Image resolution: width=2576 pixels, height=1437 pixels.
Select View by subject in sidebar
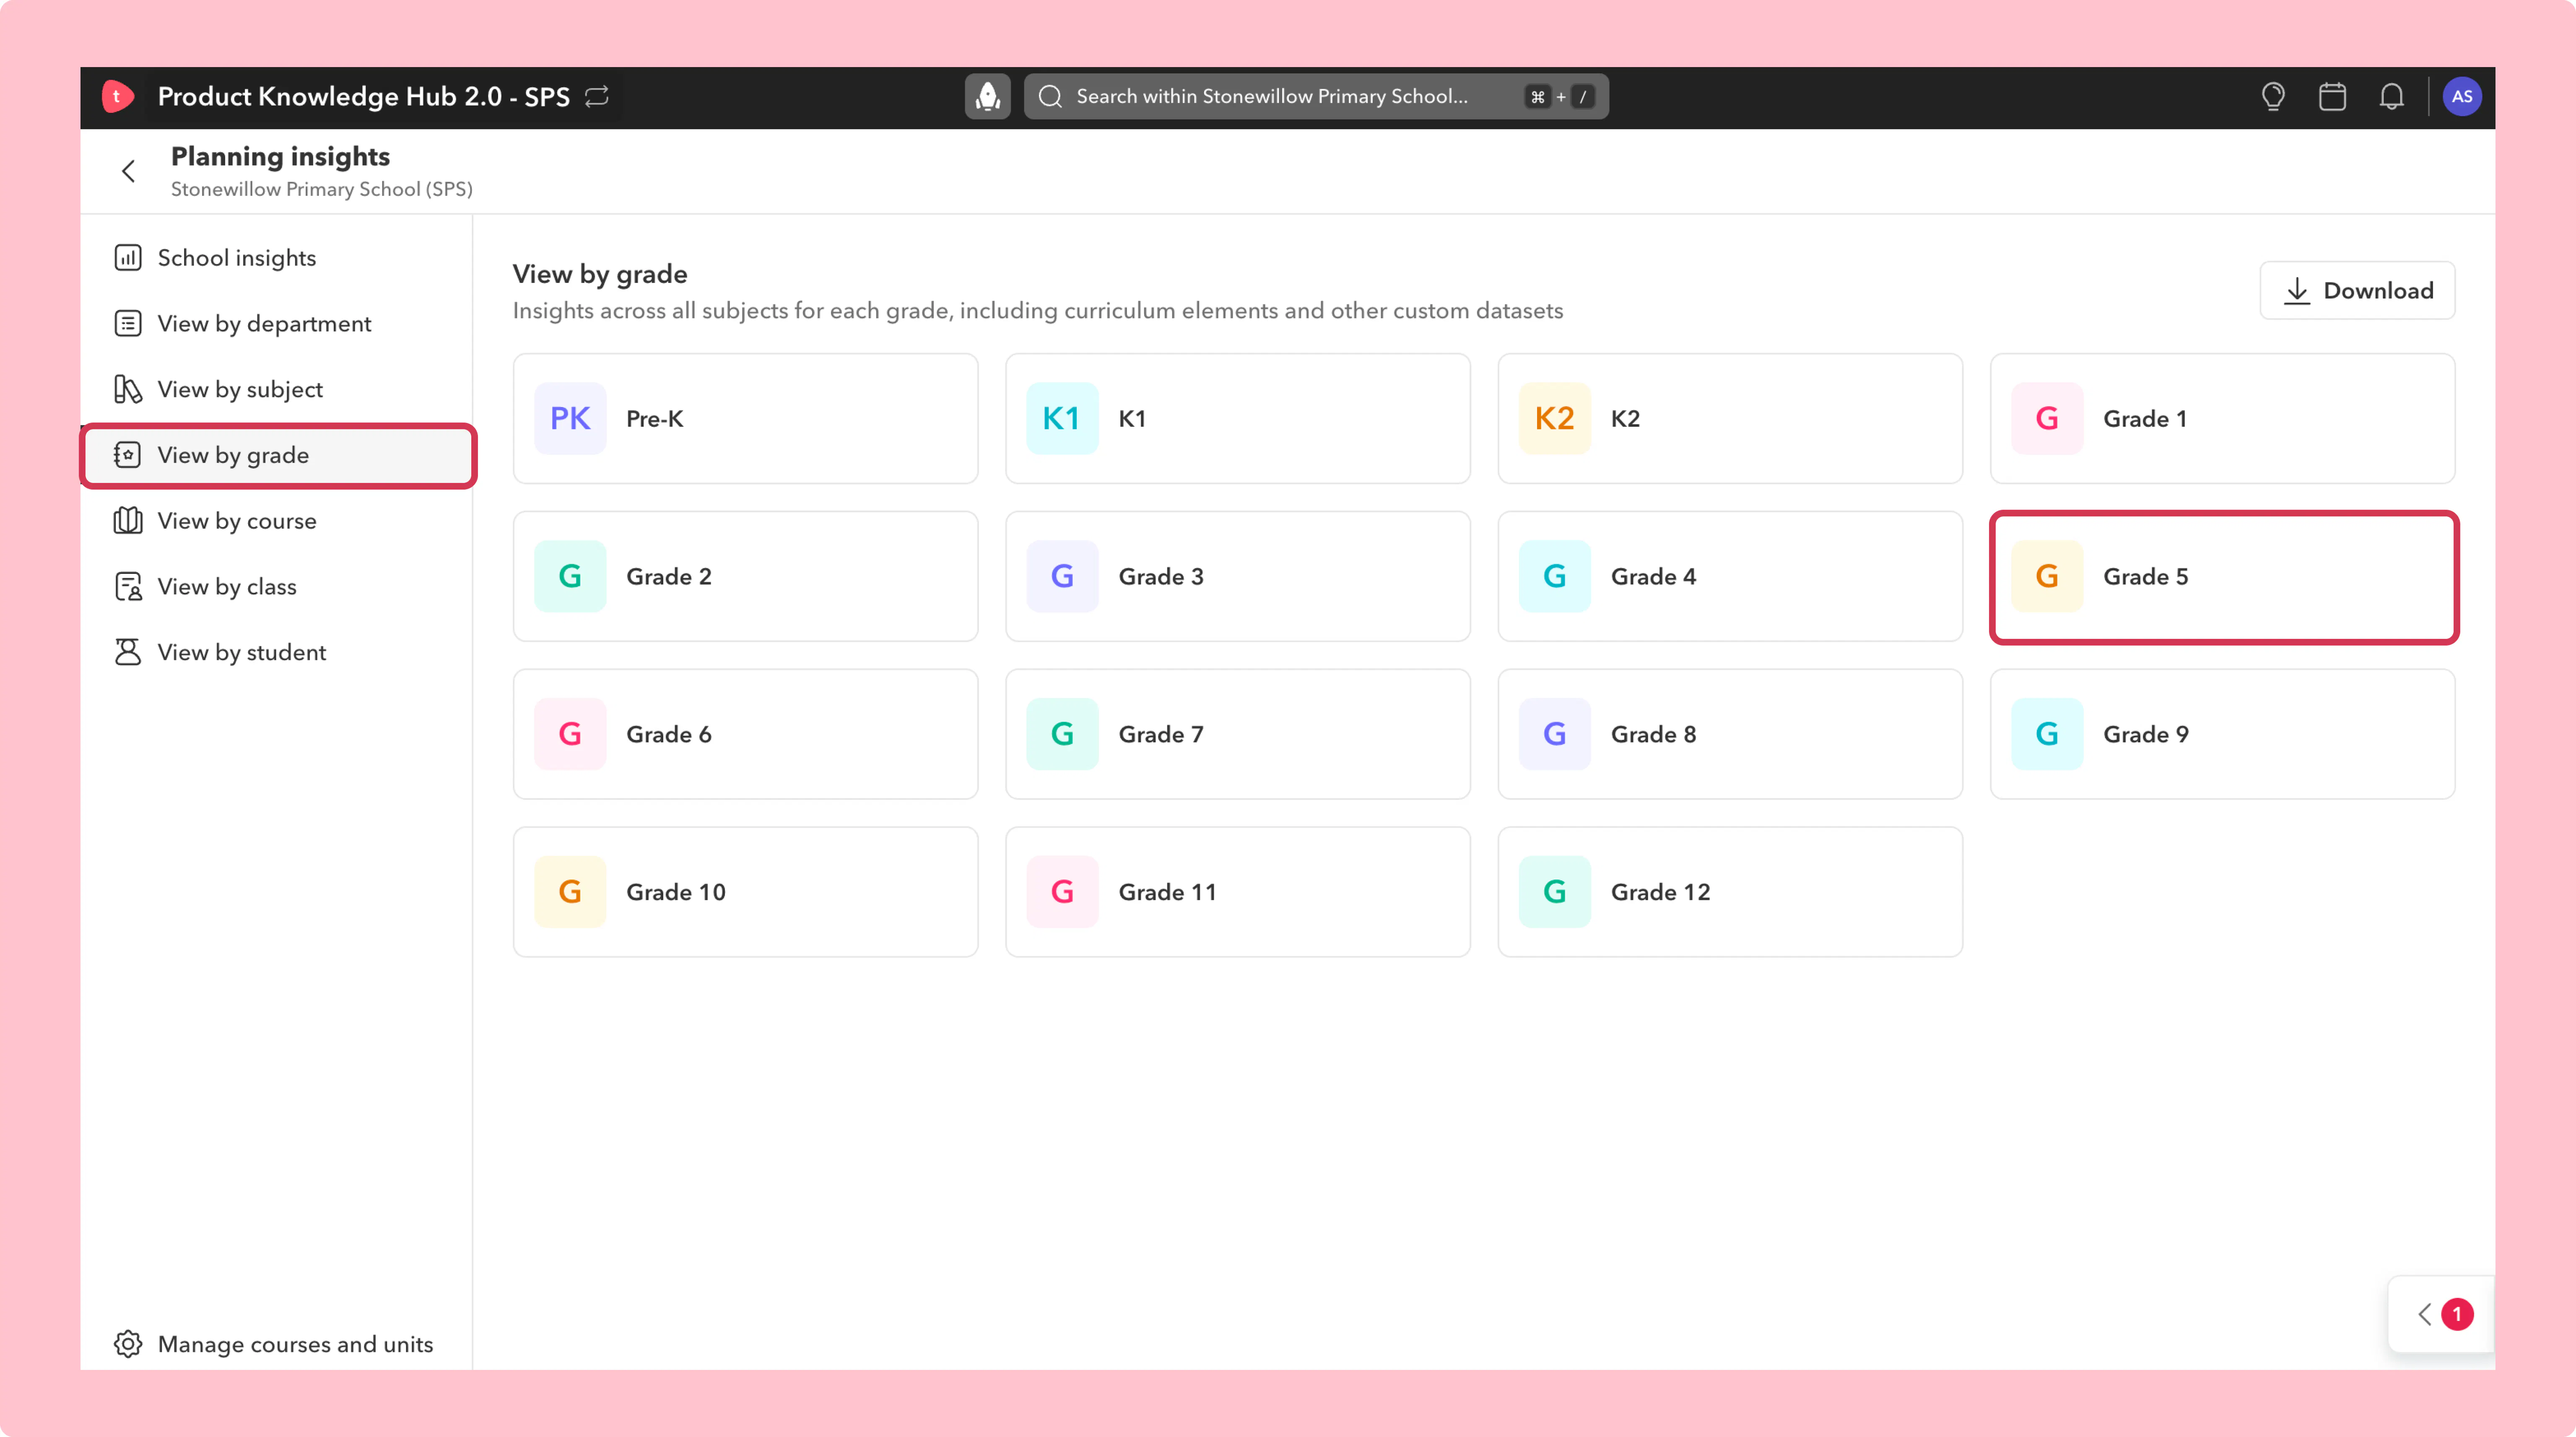tap(276, 389)
